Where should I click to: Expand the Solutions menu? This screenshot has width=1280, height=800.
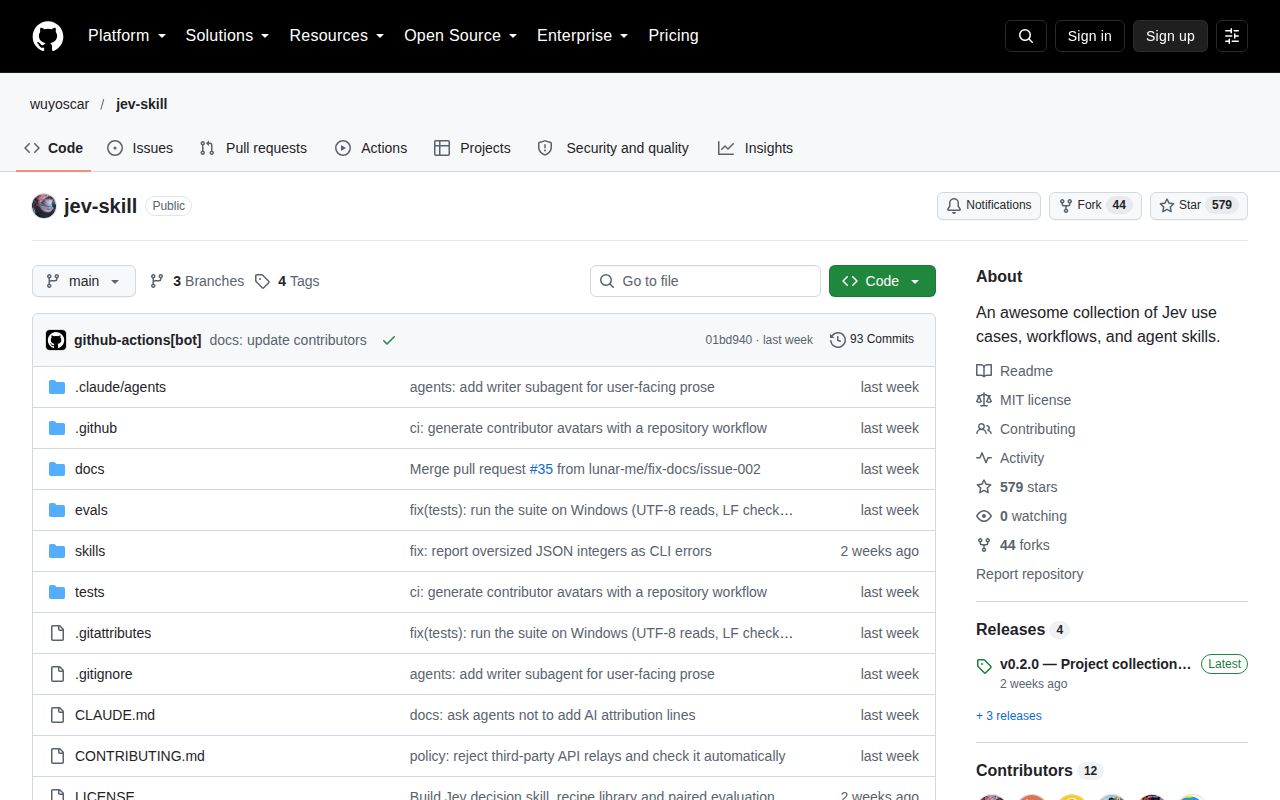[x=228, y=36]
